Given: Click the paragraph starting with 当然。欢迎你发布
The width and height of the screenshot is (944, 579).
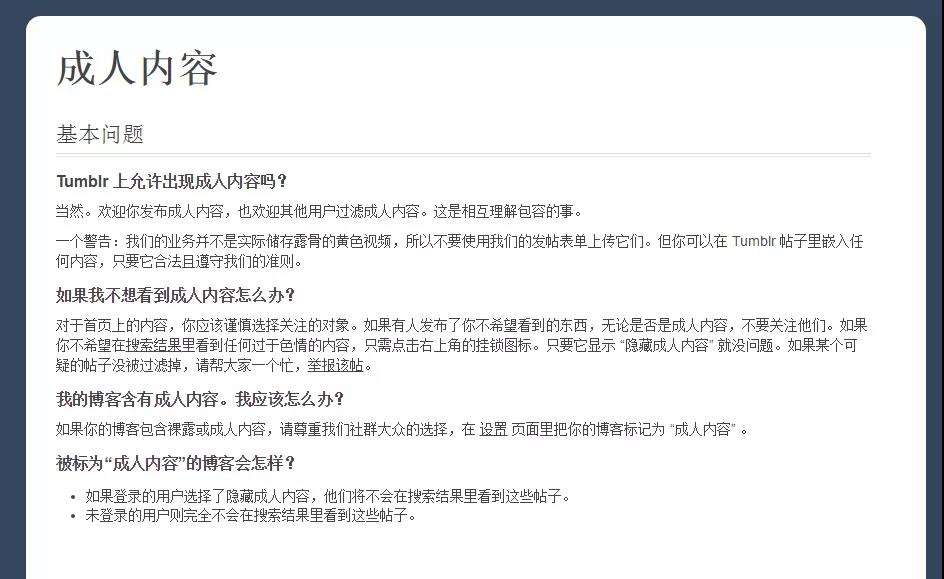Looking at the screenshot, I should pyautogui.click(x=320, y=212).
